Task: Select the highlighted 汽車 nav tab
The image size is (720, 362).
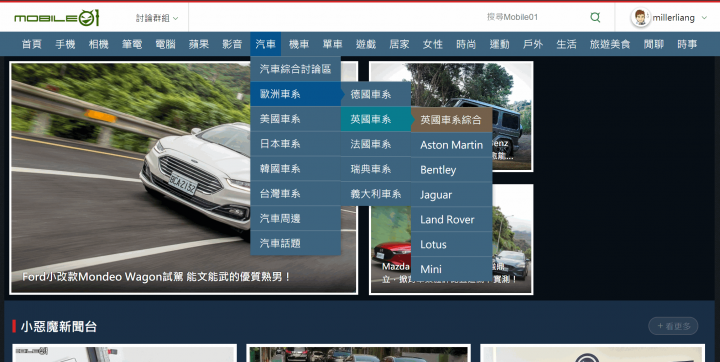Action: click(x=265, y=44)
